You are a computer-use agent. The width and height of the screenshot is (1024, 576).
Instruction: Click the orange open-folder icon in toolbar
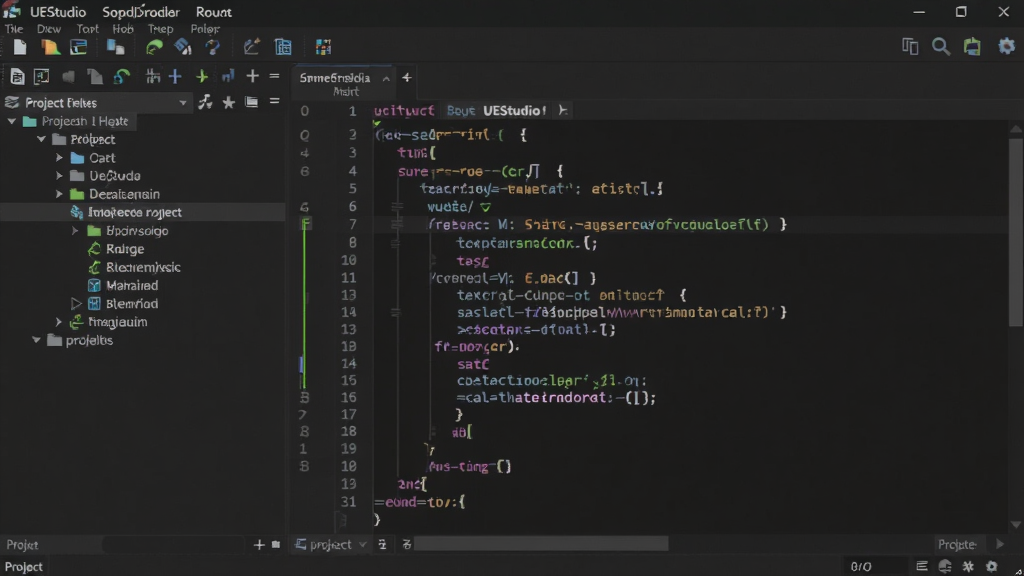pos(50,47)
